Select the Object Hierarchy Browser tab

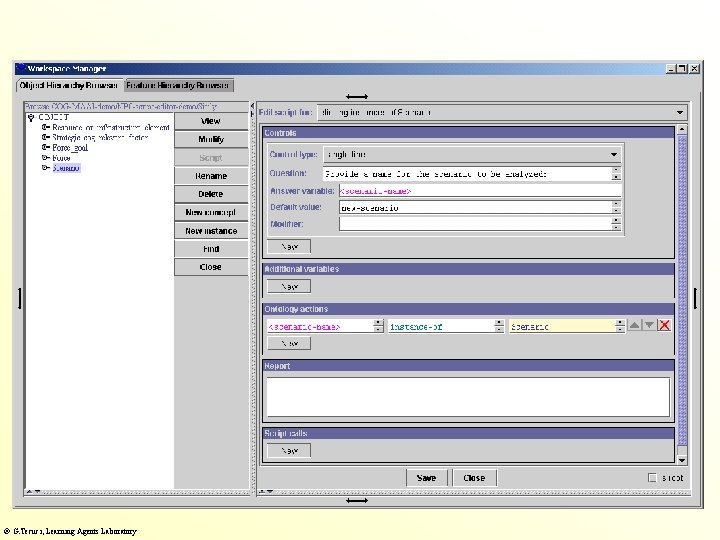(x=70, y=86)
